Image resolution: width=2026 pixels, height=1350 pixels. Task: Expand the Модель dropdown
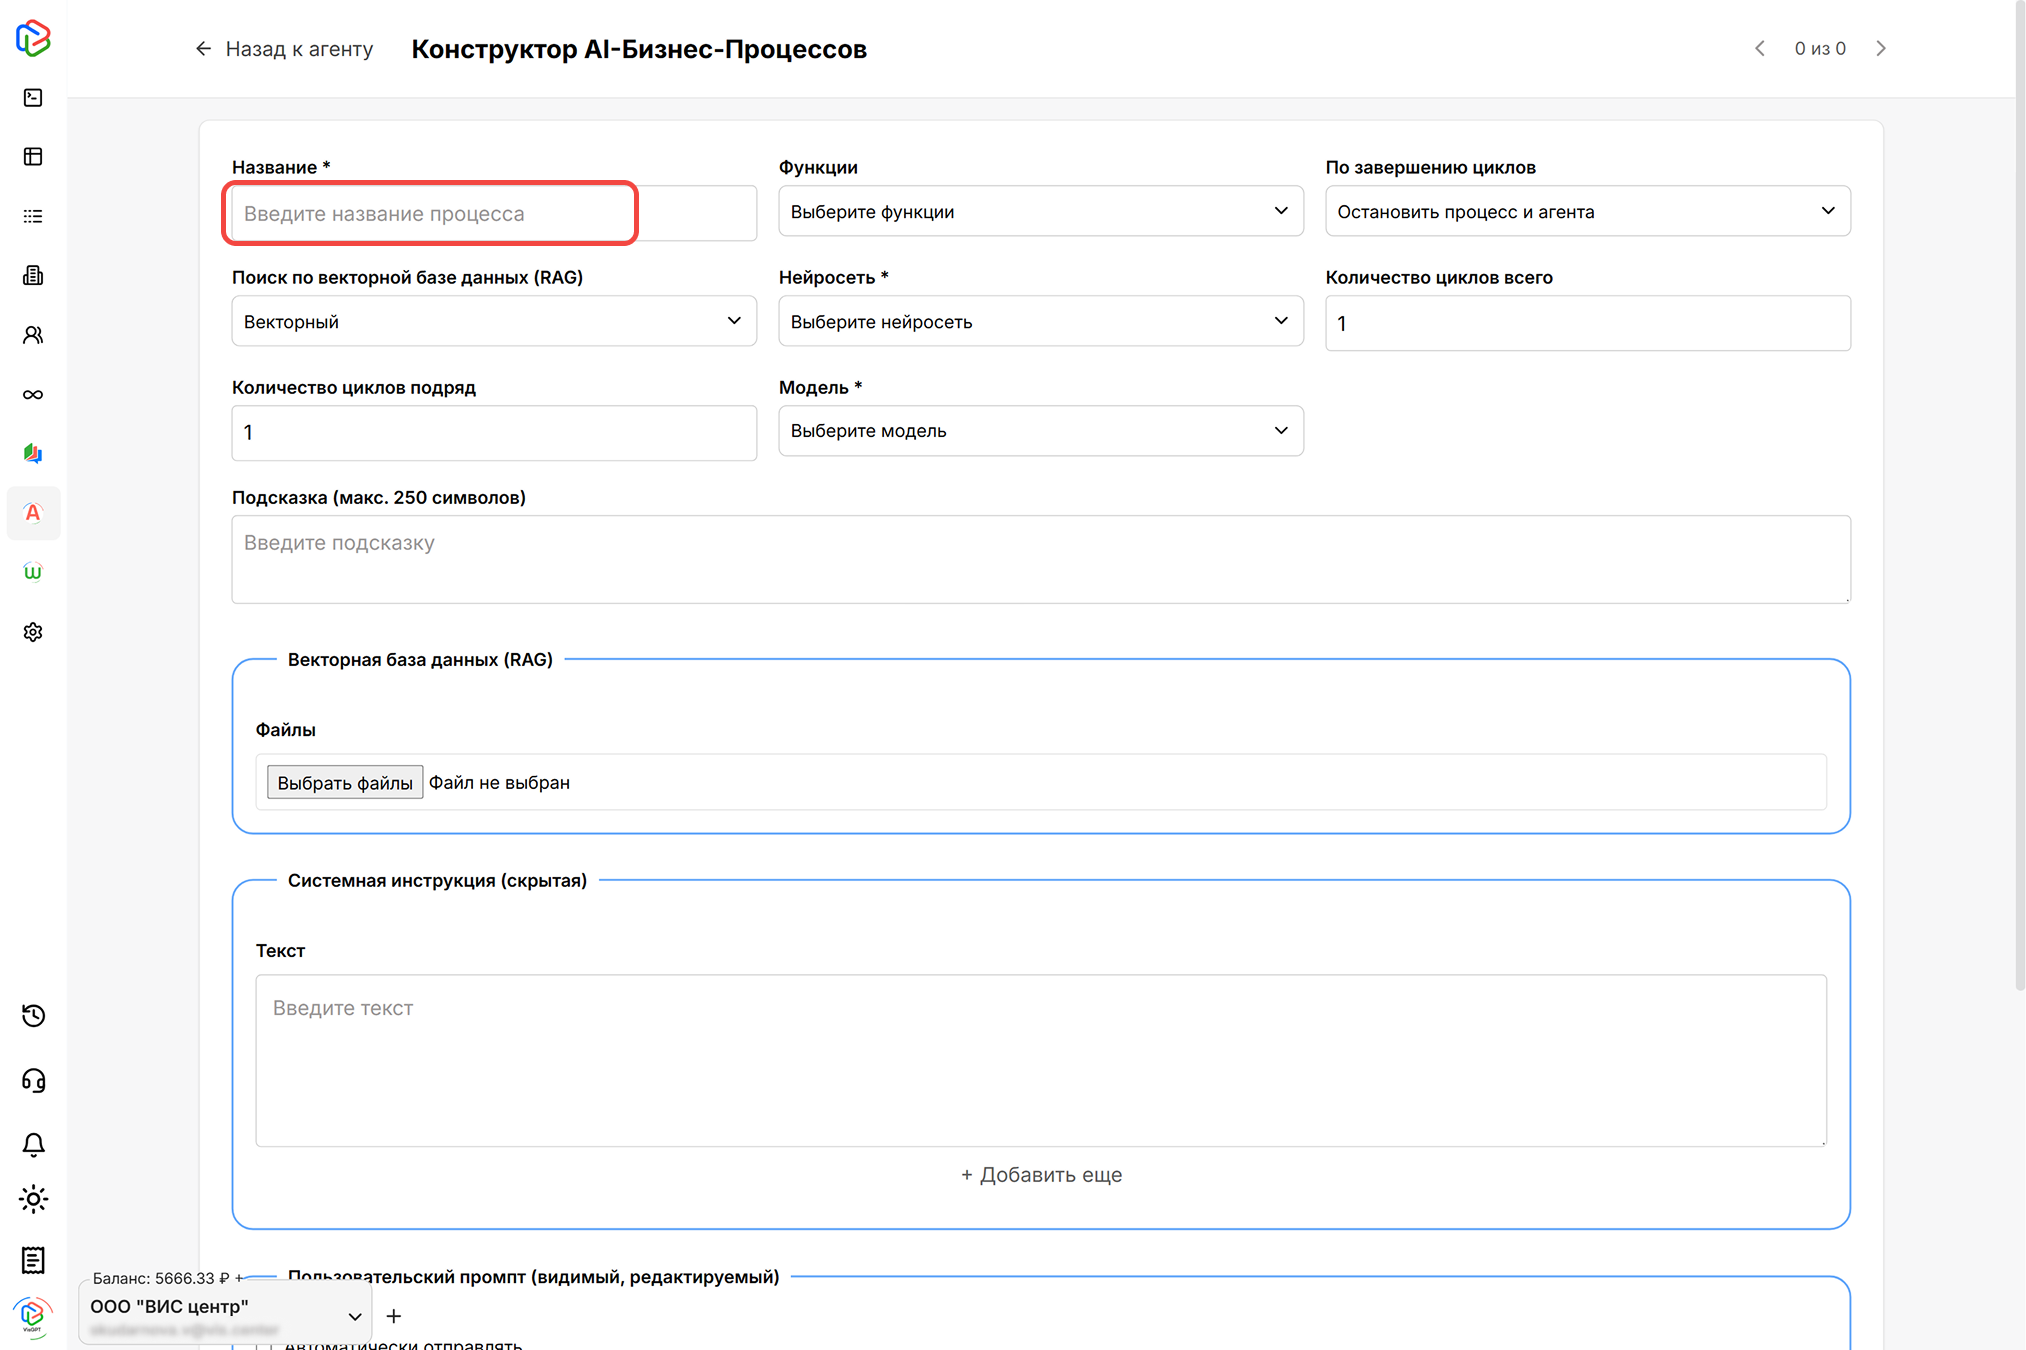point(1040,431)
